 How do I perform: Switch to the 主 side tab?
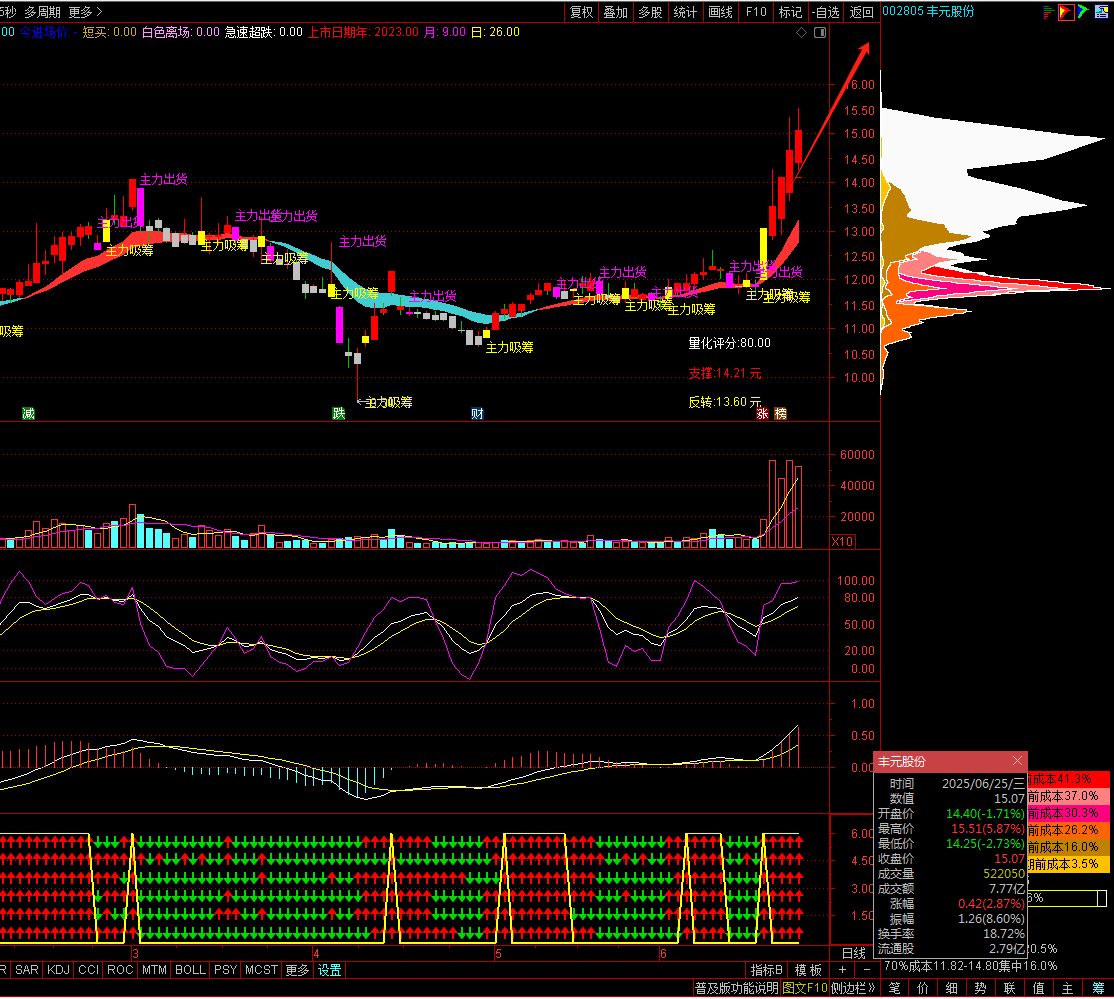coord(1068,988)
